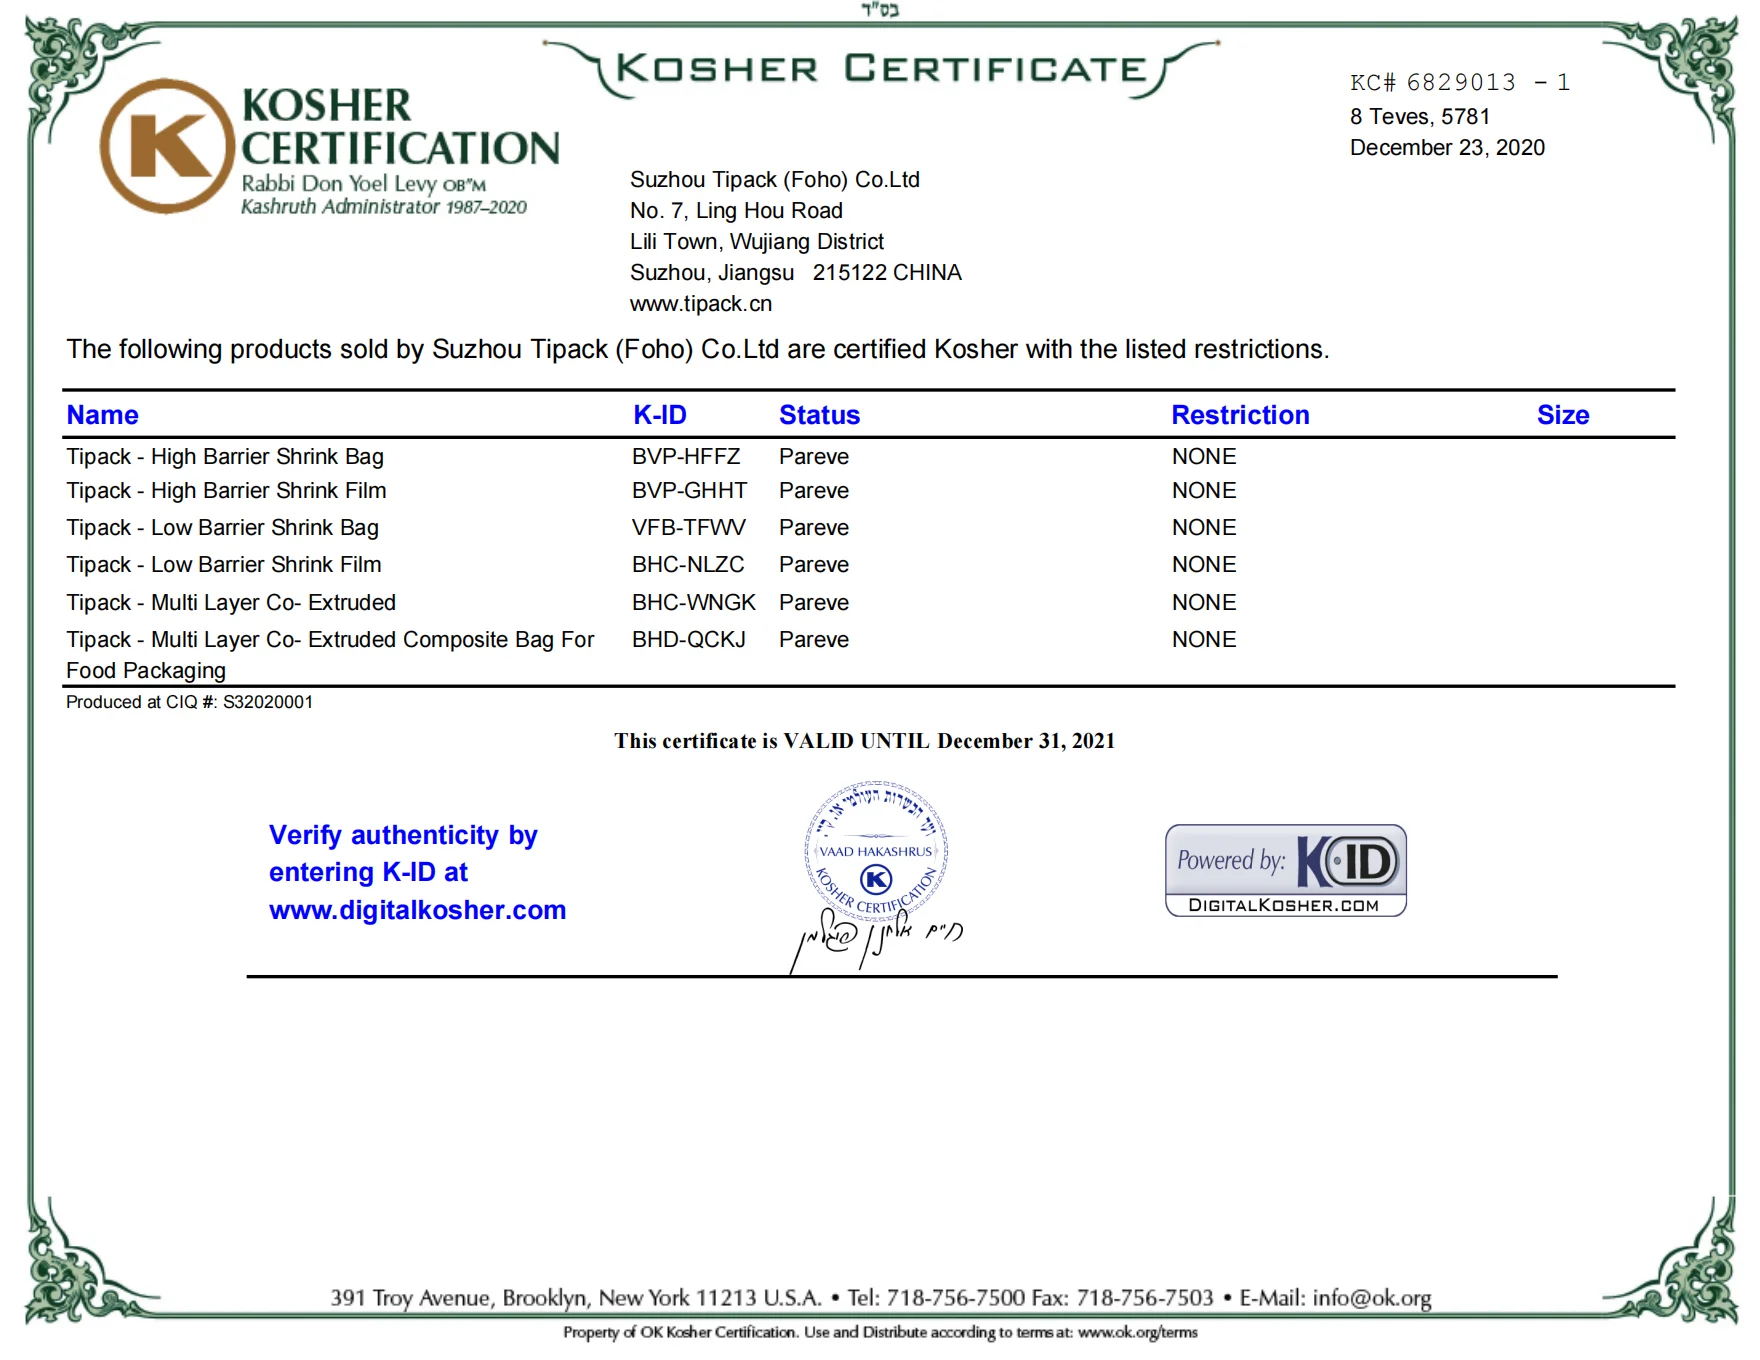Click the Status column header
Image resolution: width=1760 pixels, height=1360 pixels.
(820, 415)
